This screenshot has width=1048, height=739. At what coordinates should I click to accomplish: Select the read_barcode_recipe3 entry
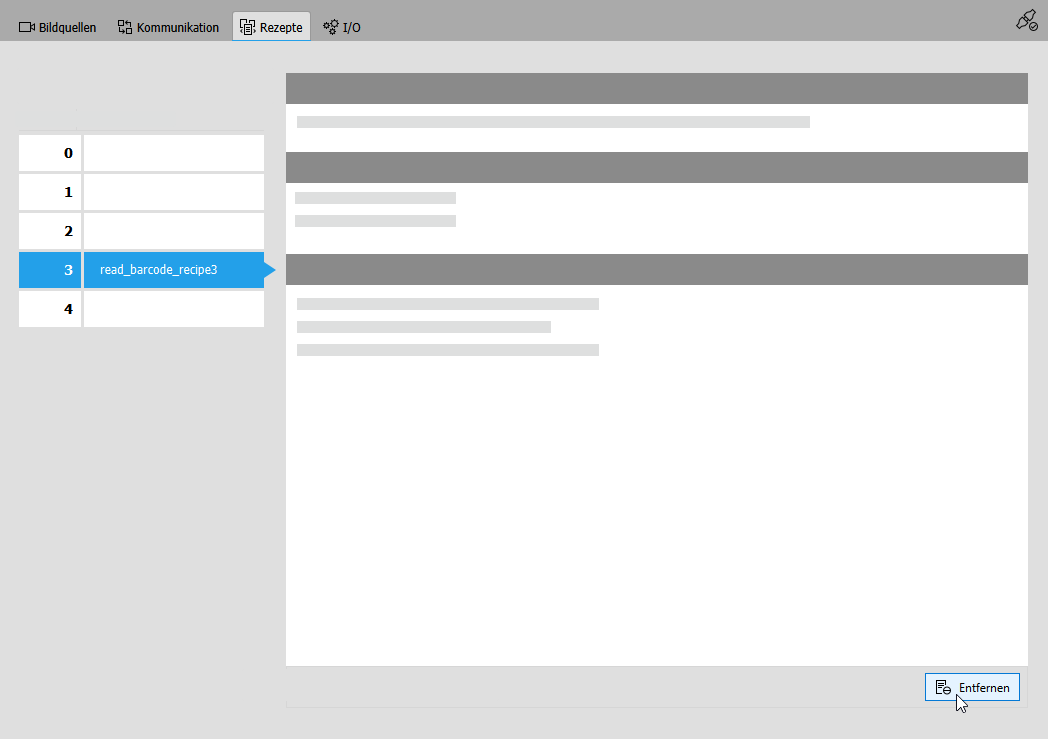coord(173,270)
